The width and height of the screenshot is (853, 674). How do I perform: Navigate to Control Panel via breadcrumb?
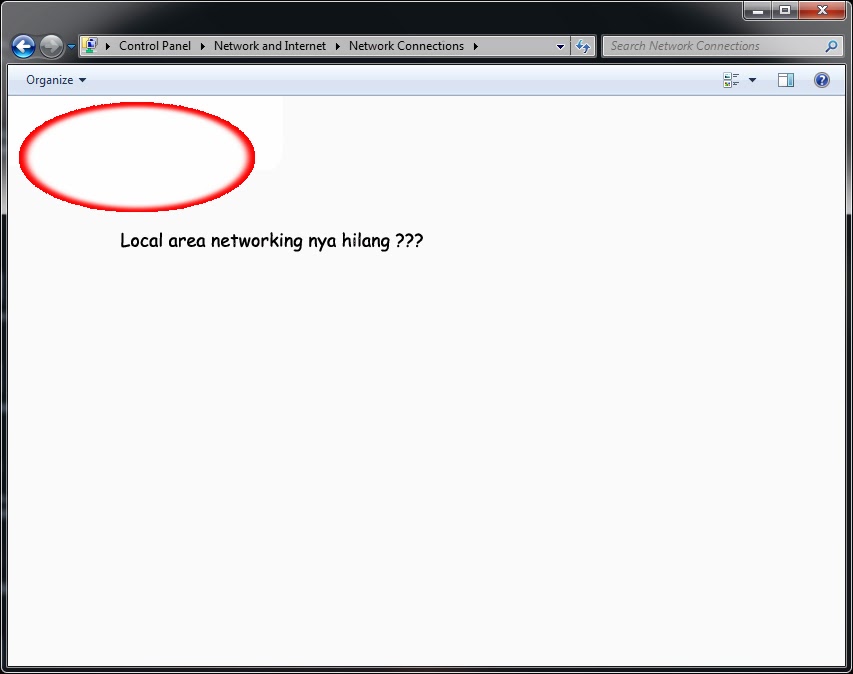(155, 46)
